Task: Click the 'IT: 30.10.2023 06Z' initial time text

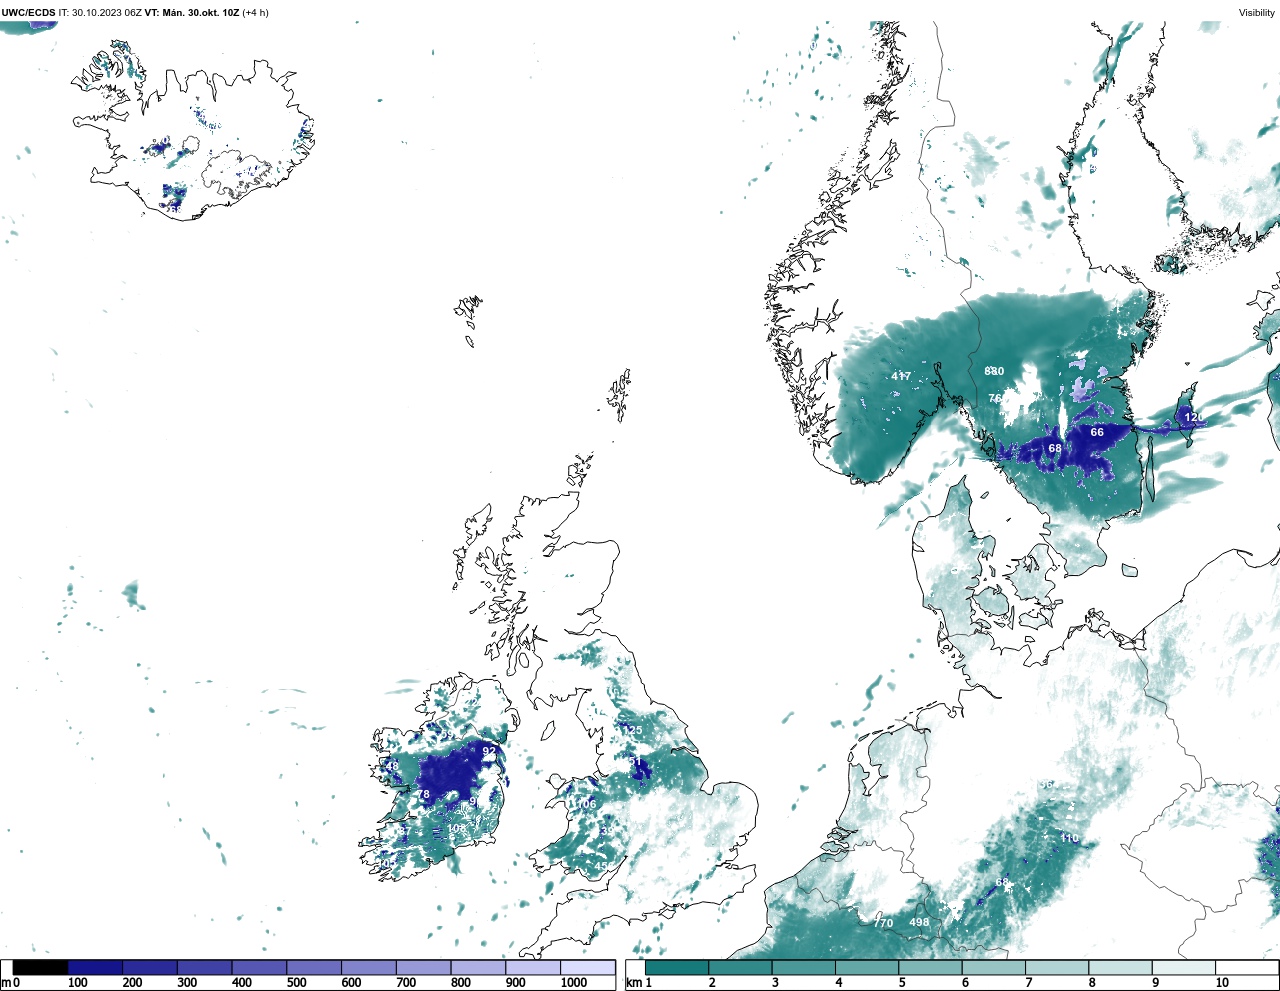Action: coord(100,13)
